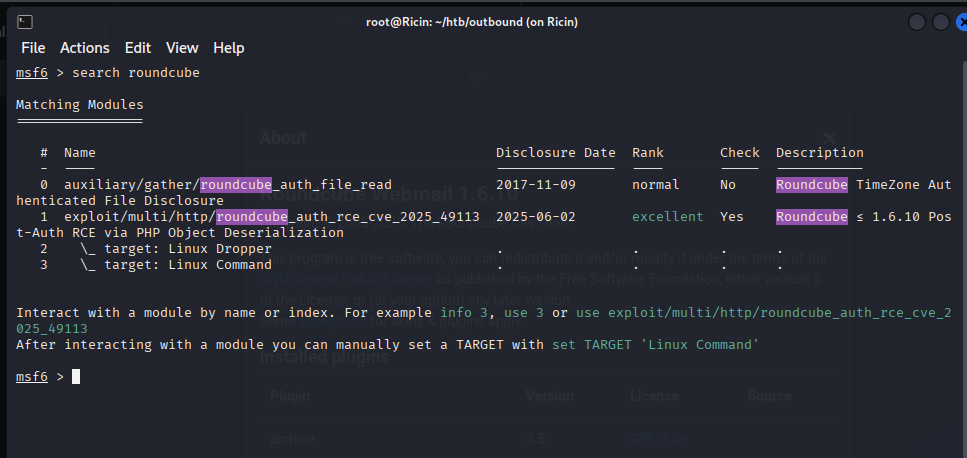Open the View menu
Image resolution: width=967 pixels, height=458 pixels.
pos(182,48)
